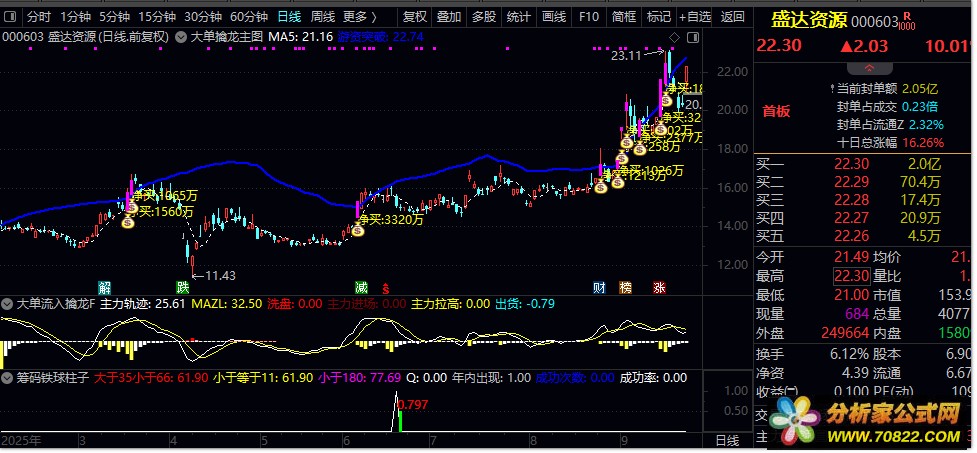Expand the 筹码铁球柱子 indicator menu
The image size is (977, 453).
(x=7, y=378)
